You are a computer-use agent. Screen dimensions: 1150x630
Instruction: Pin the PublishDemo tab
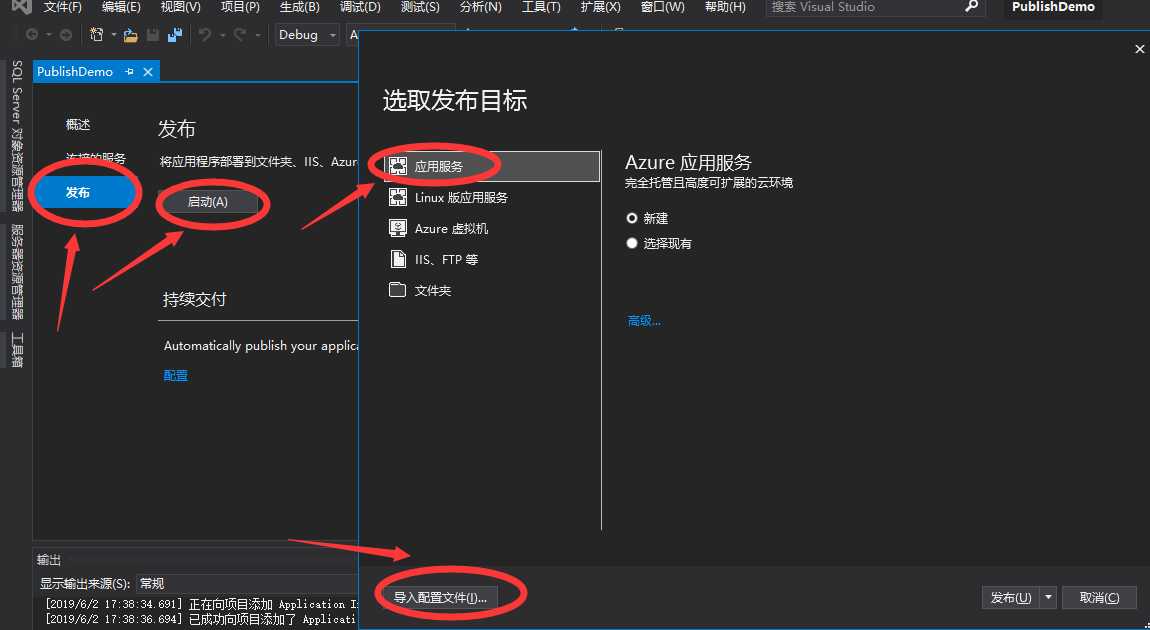tap(130, 71)
